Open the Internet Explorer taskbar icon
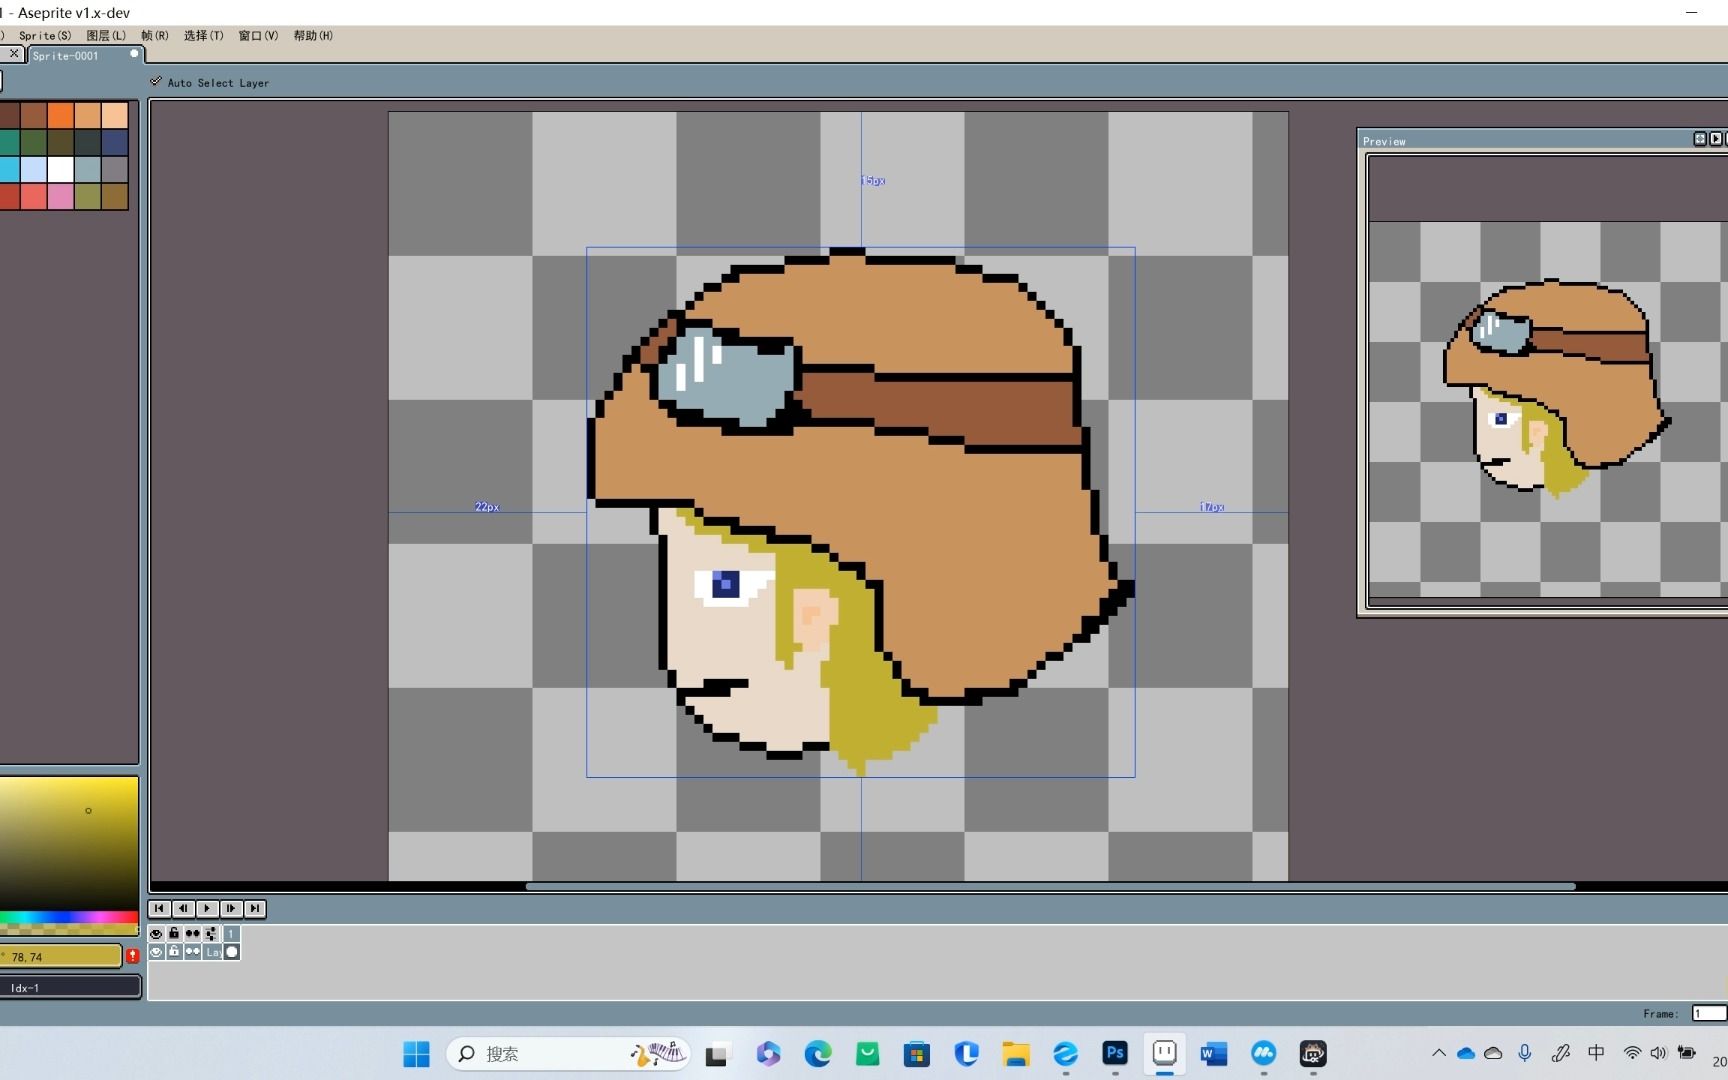This screenshot has width=1728, height=1080. 1066,1053
